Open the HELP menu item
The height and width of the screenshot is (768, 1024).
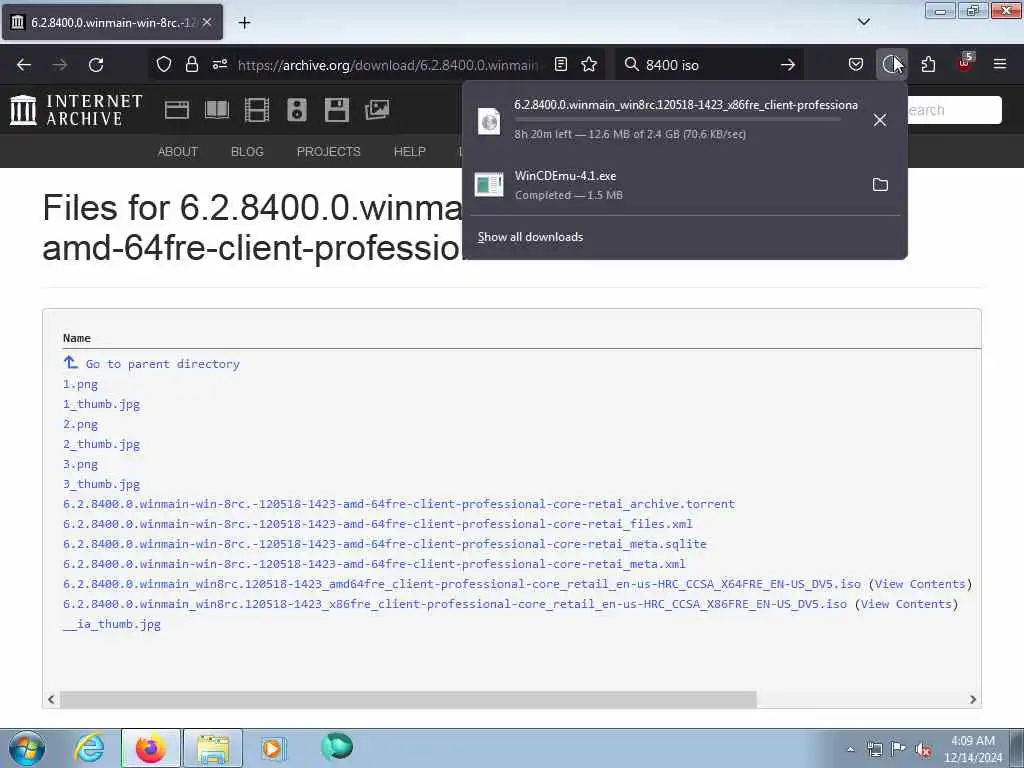tap(409, 152)
